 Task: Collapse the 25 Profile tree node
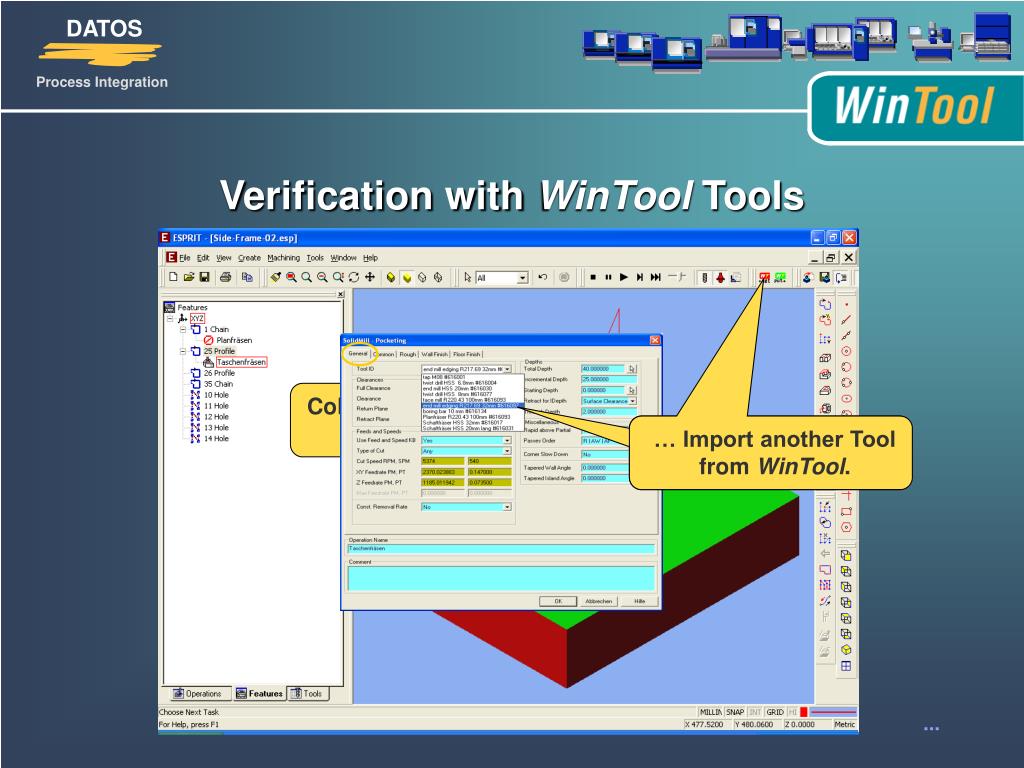(183, 351)
